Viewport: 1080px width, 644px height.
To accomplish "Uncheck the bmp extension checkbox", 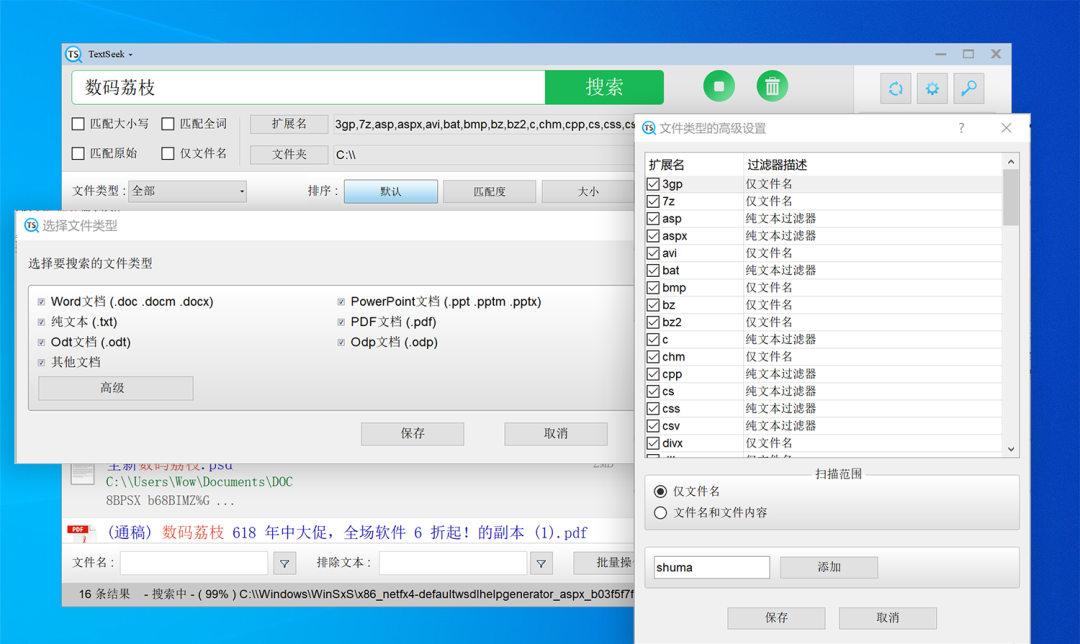I will 653,288.
